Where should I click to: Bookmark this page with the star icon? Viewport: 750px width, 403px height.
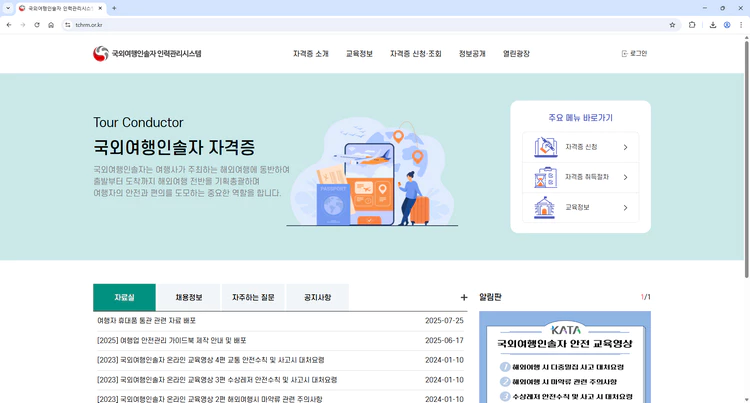point(672,24)
